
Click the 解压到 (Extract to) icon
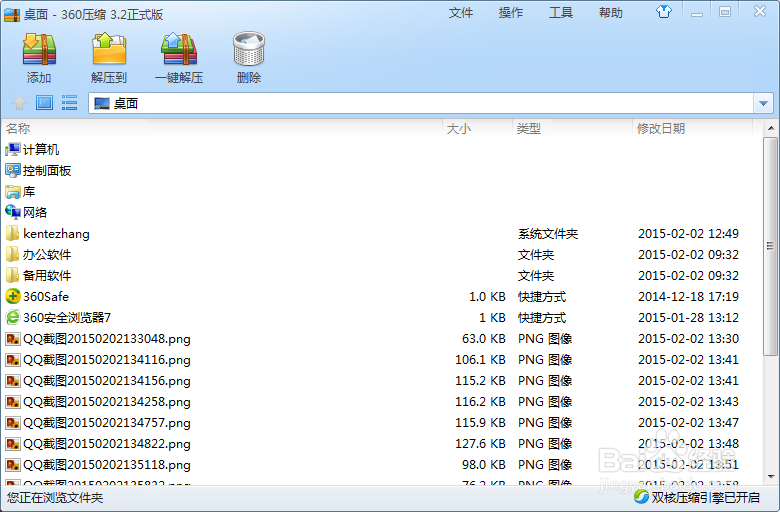pyautogui.click(x=109, y=49)
